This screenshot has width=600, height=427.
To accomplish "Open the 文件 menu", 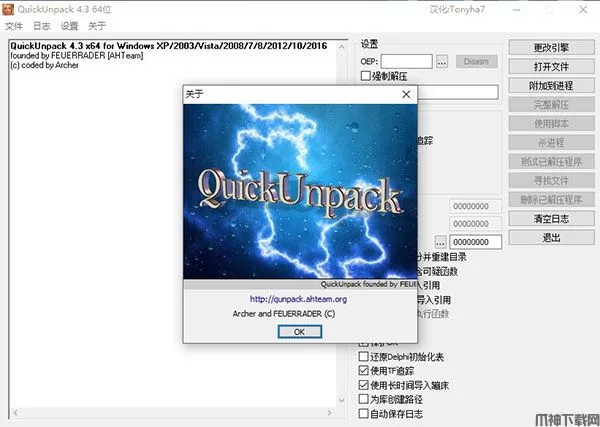I will 14,26.
